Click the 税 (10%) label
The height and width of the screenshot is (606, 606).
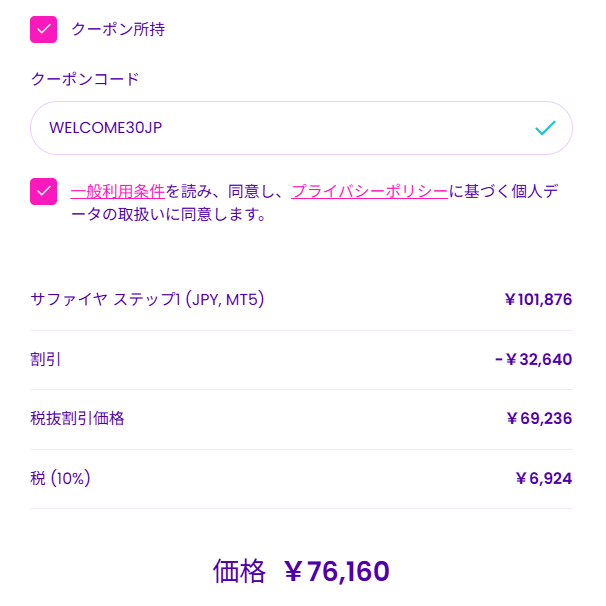(61, 478)
